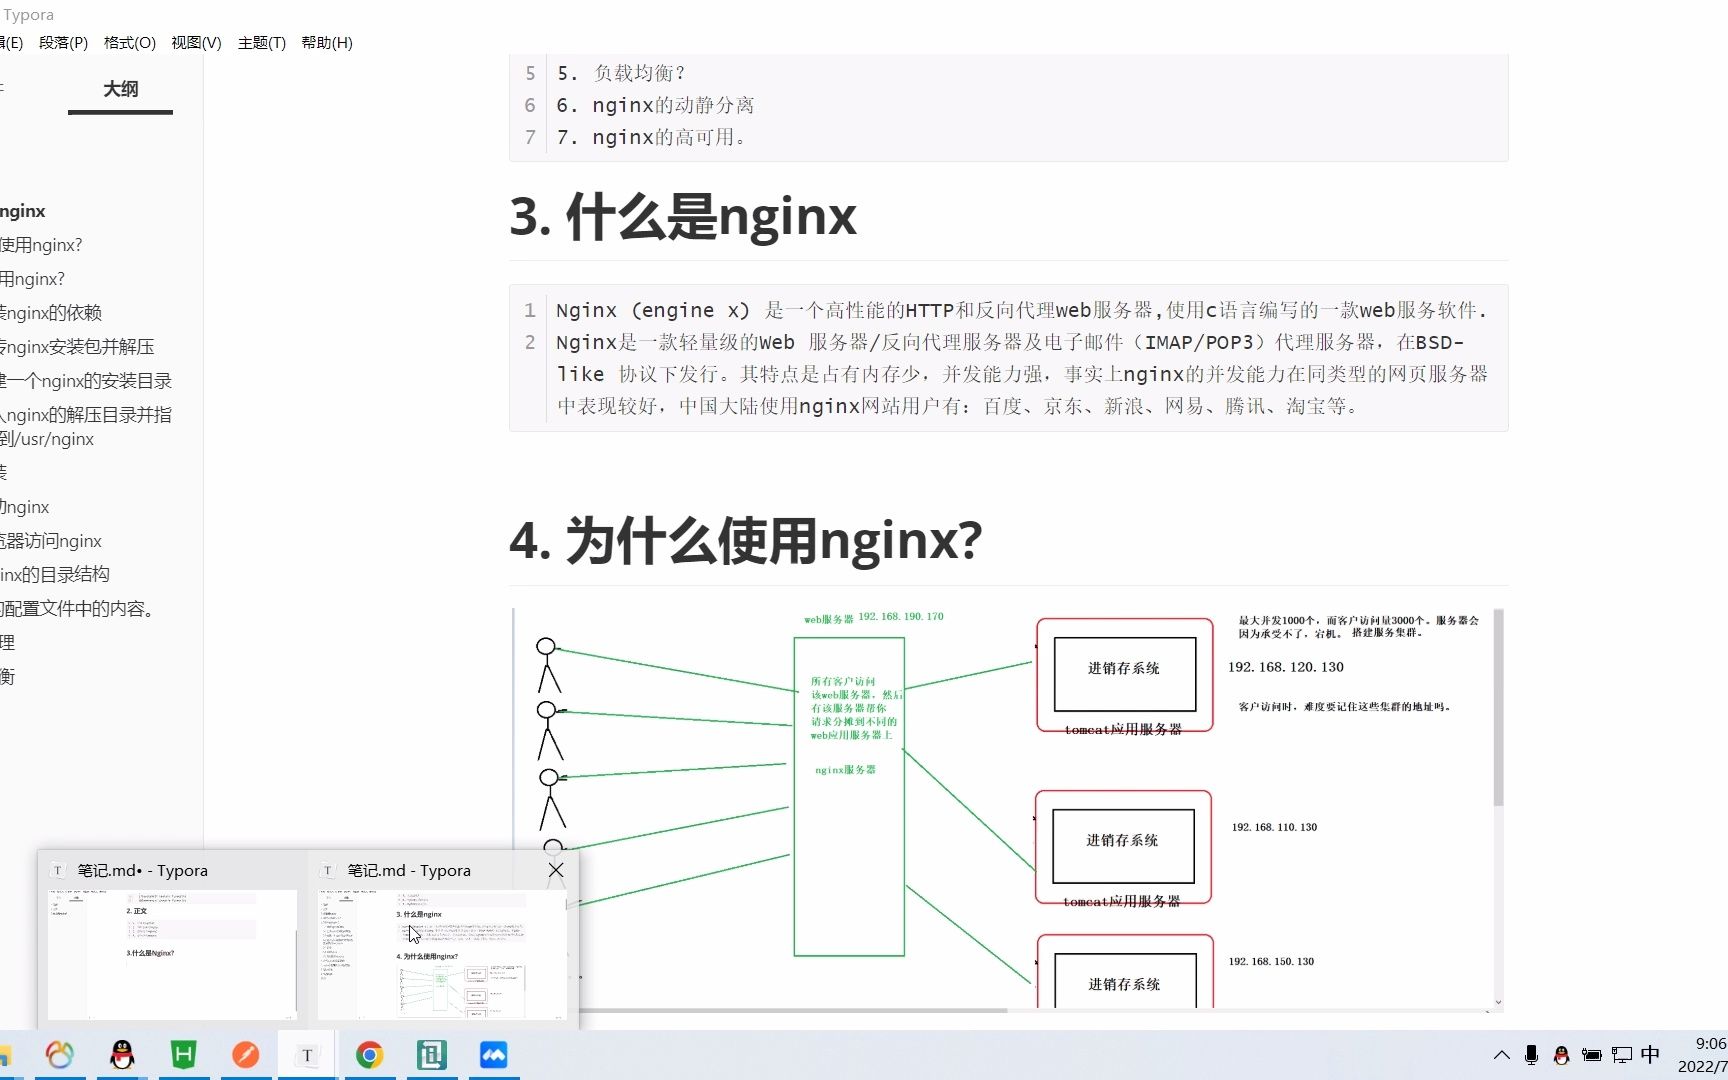1728x1080 pixels.
Task: Jump to 浏览器访问nginx in the outline
Action: coord(51,540)
